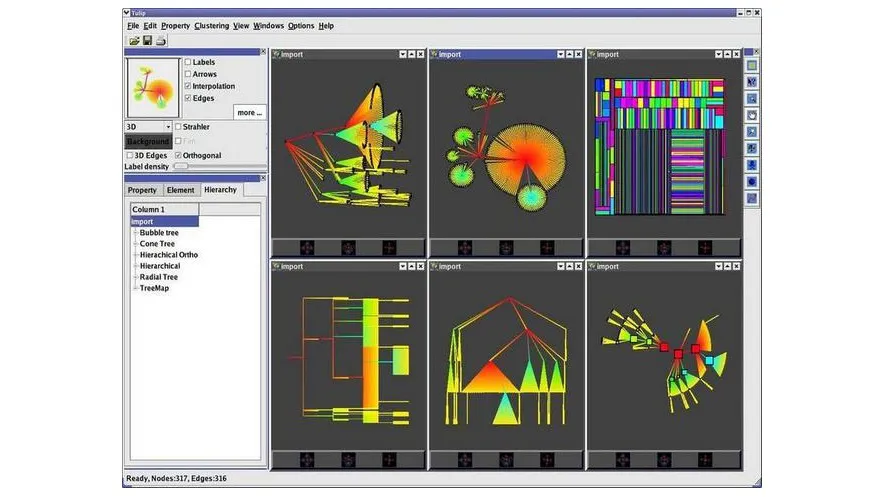Click the window menu icon in the Tulip title bar
The image size is (884, 497).
(x=126, y=12)
